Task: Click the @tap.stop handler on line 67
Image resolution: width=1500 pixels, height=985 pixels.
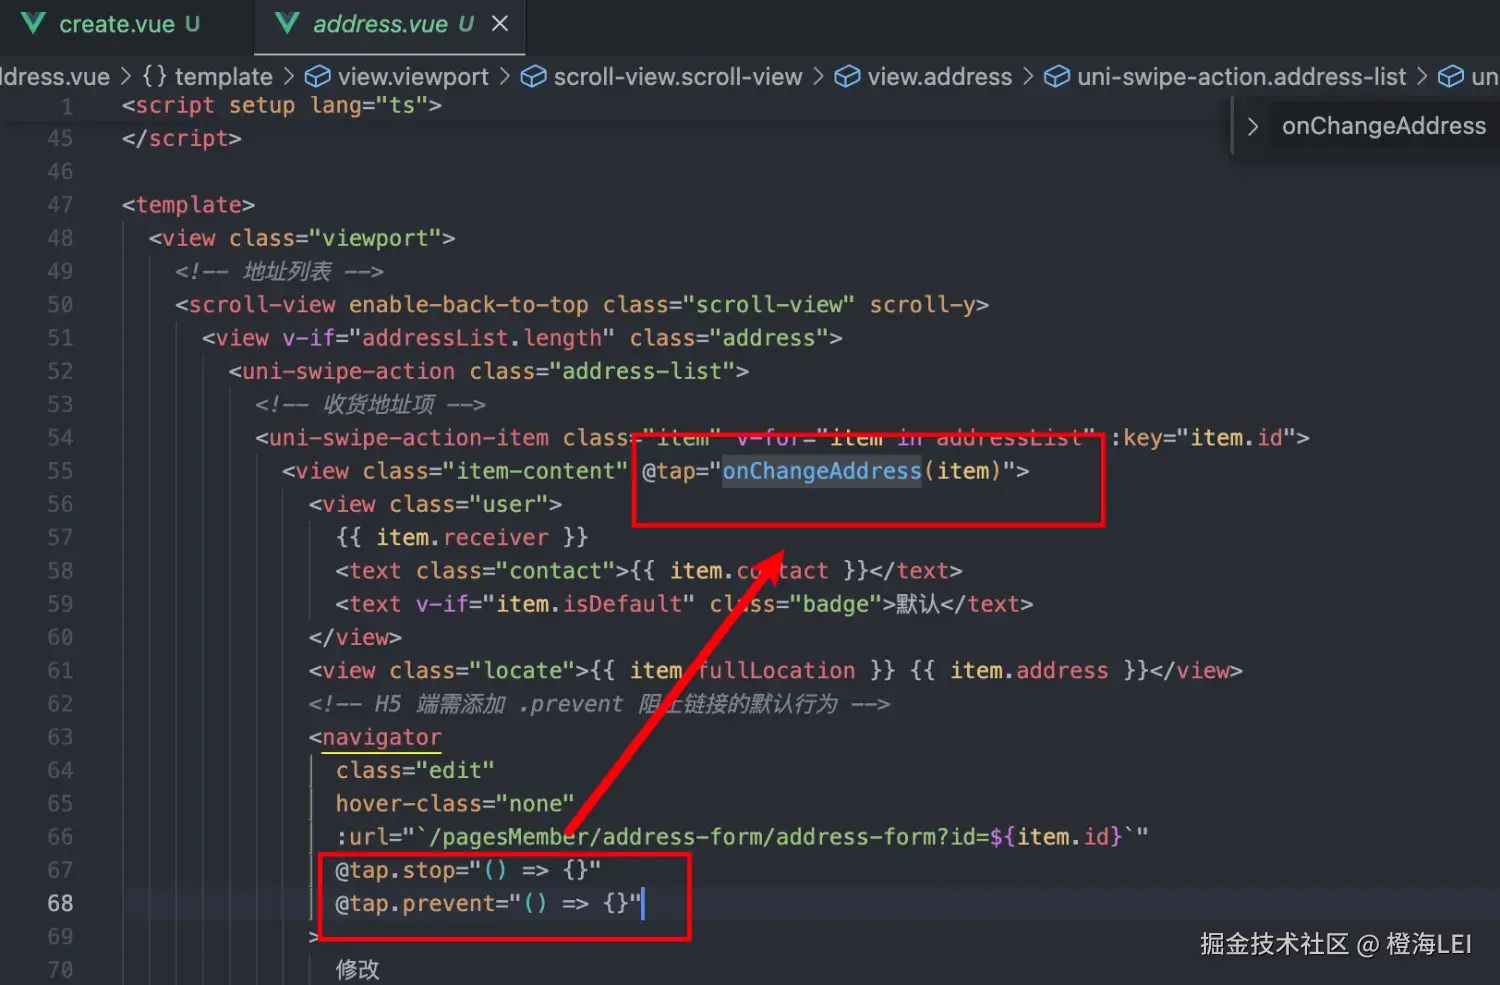Action: (468, 870)
